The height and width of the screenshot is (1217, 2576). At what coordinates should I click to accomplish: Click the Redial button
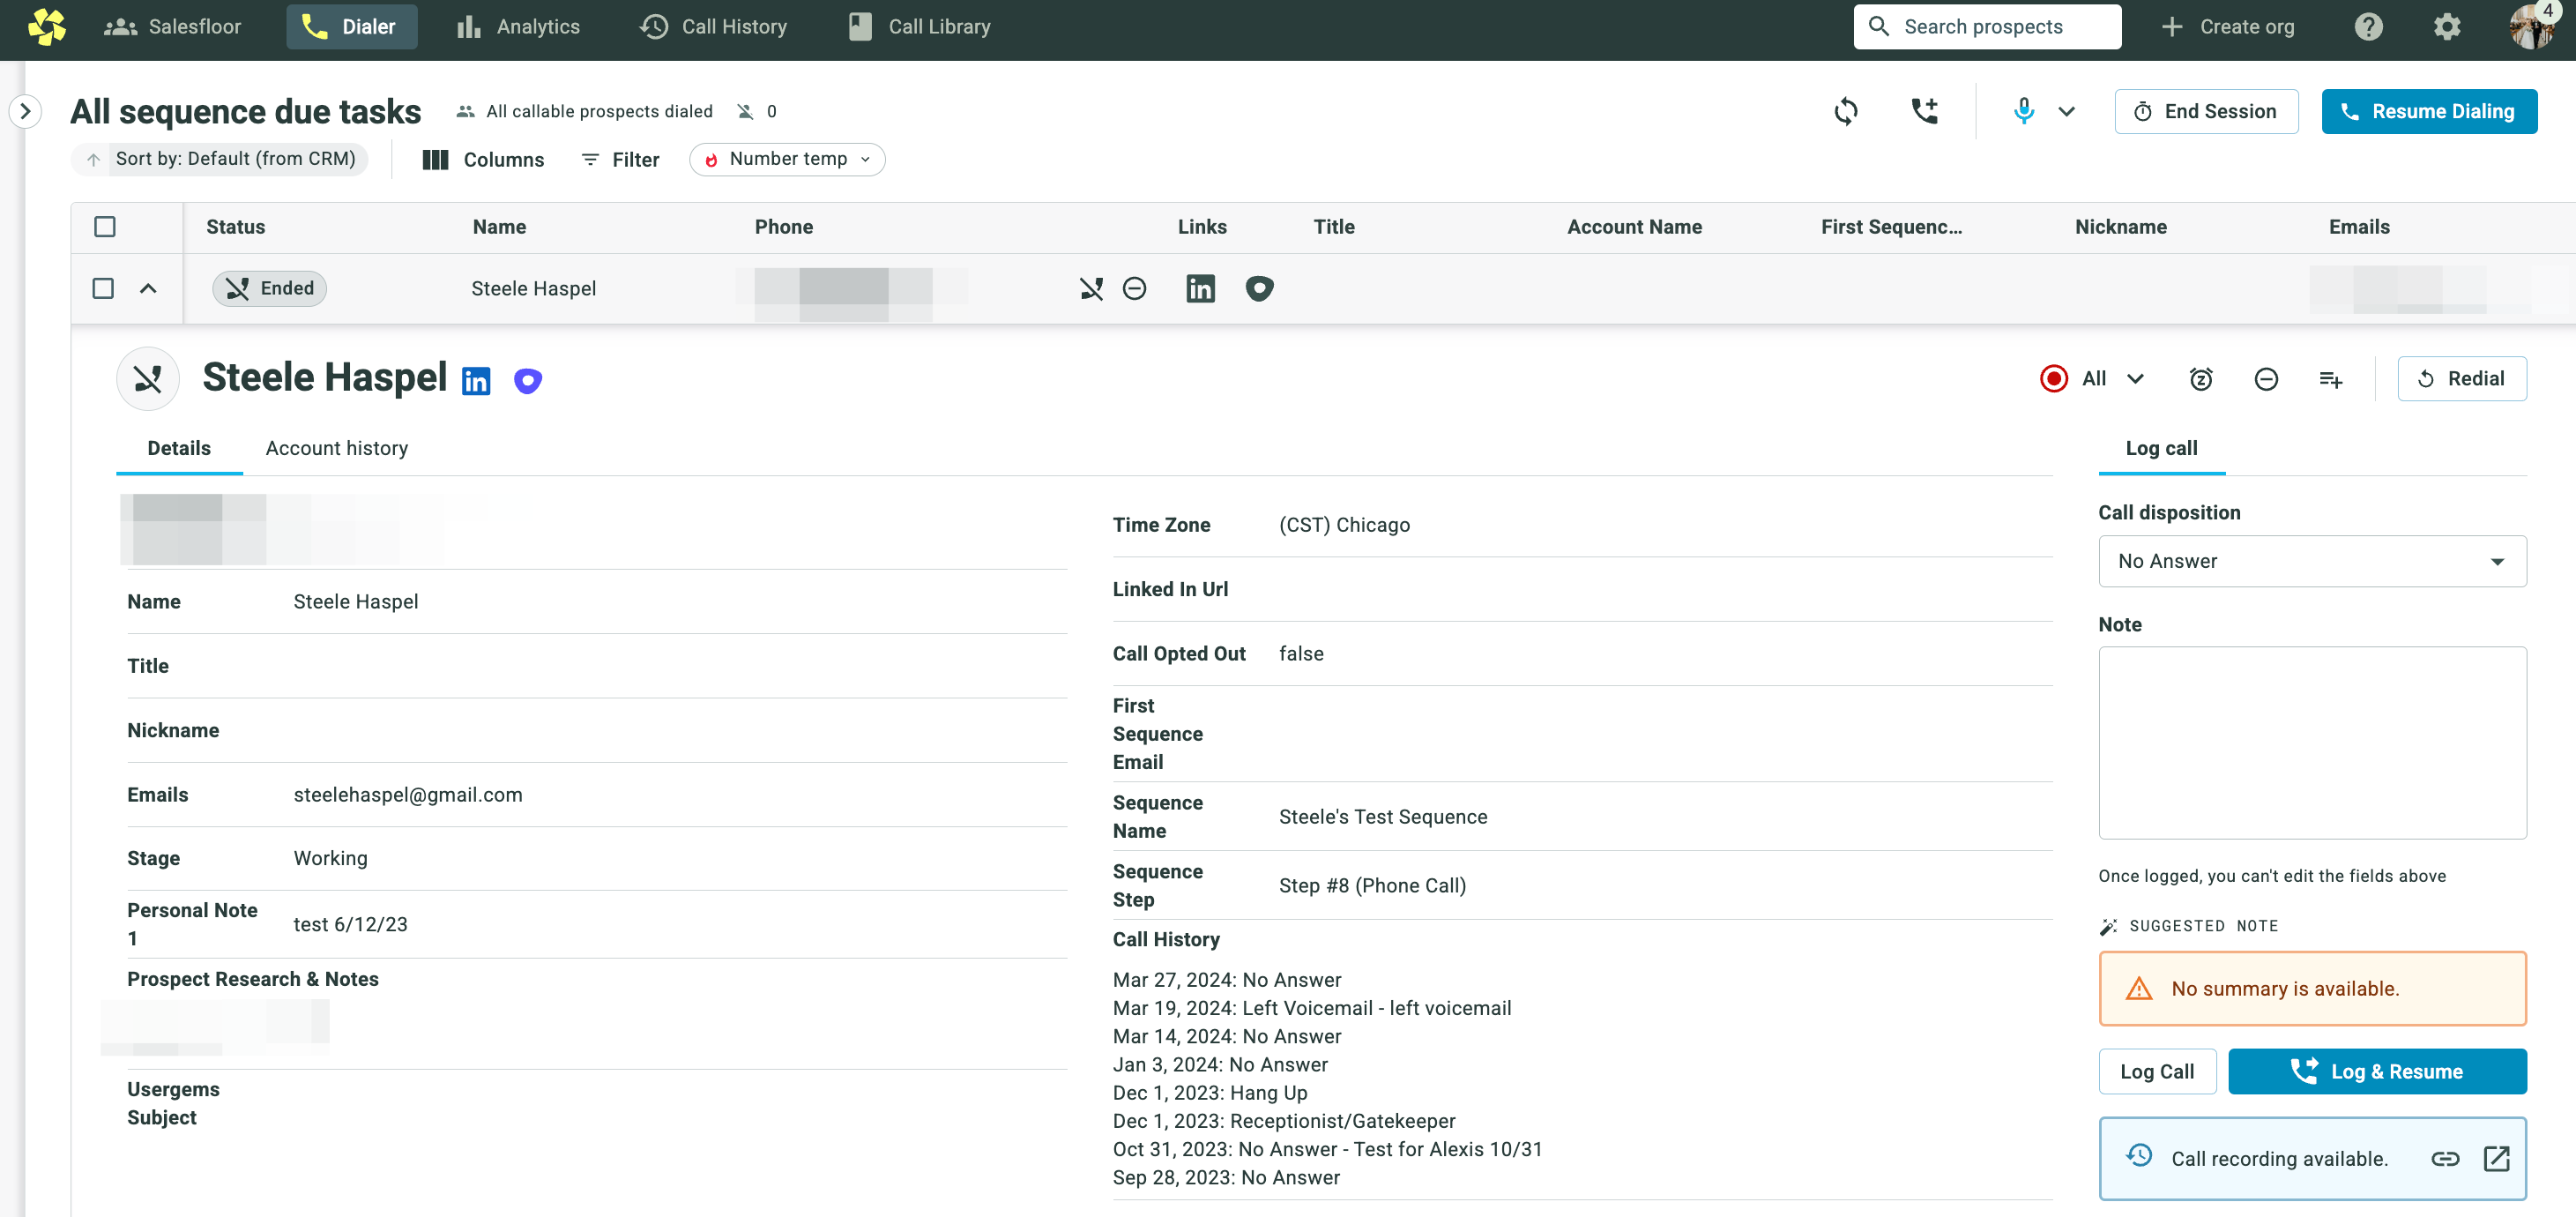(x=2462, y=379)
